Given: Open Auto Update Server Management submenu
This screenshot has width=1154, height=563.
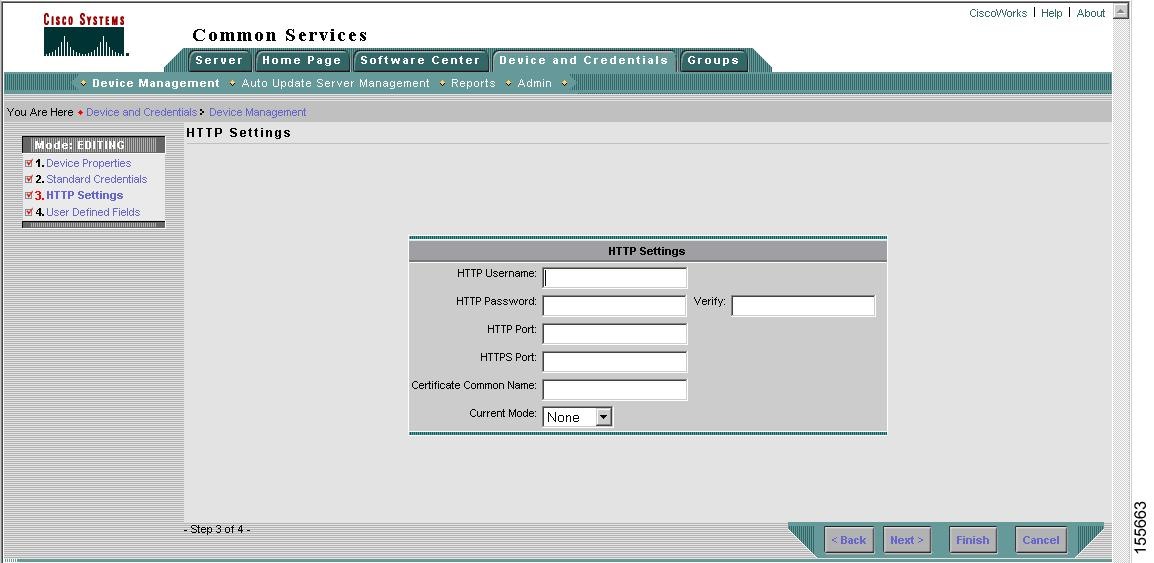Looking at the screenshot, I should [x=336, y=83].
